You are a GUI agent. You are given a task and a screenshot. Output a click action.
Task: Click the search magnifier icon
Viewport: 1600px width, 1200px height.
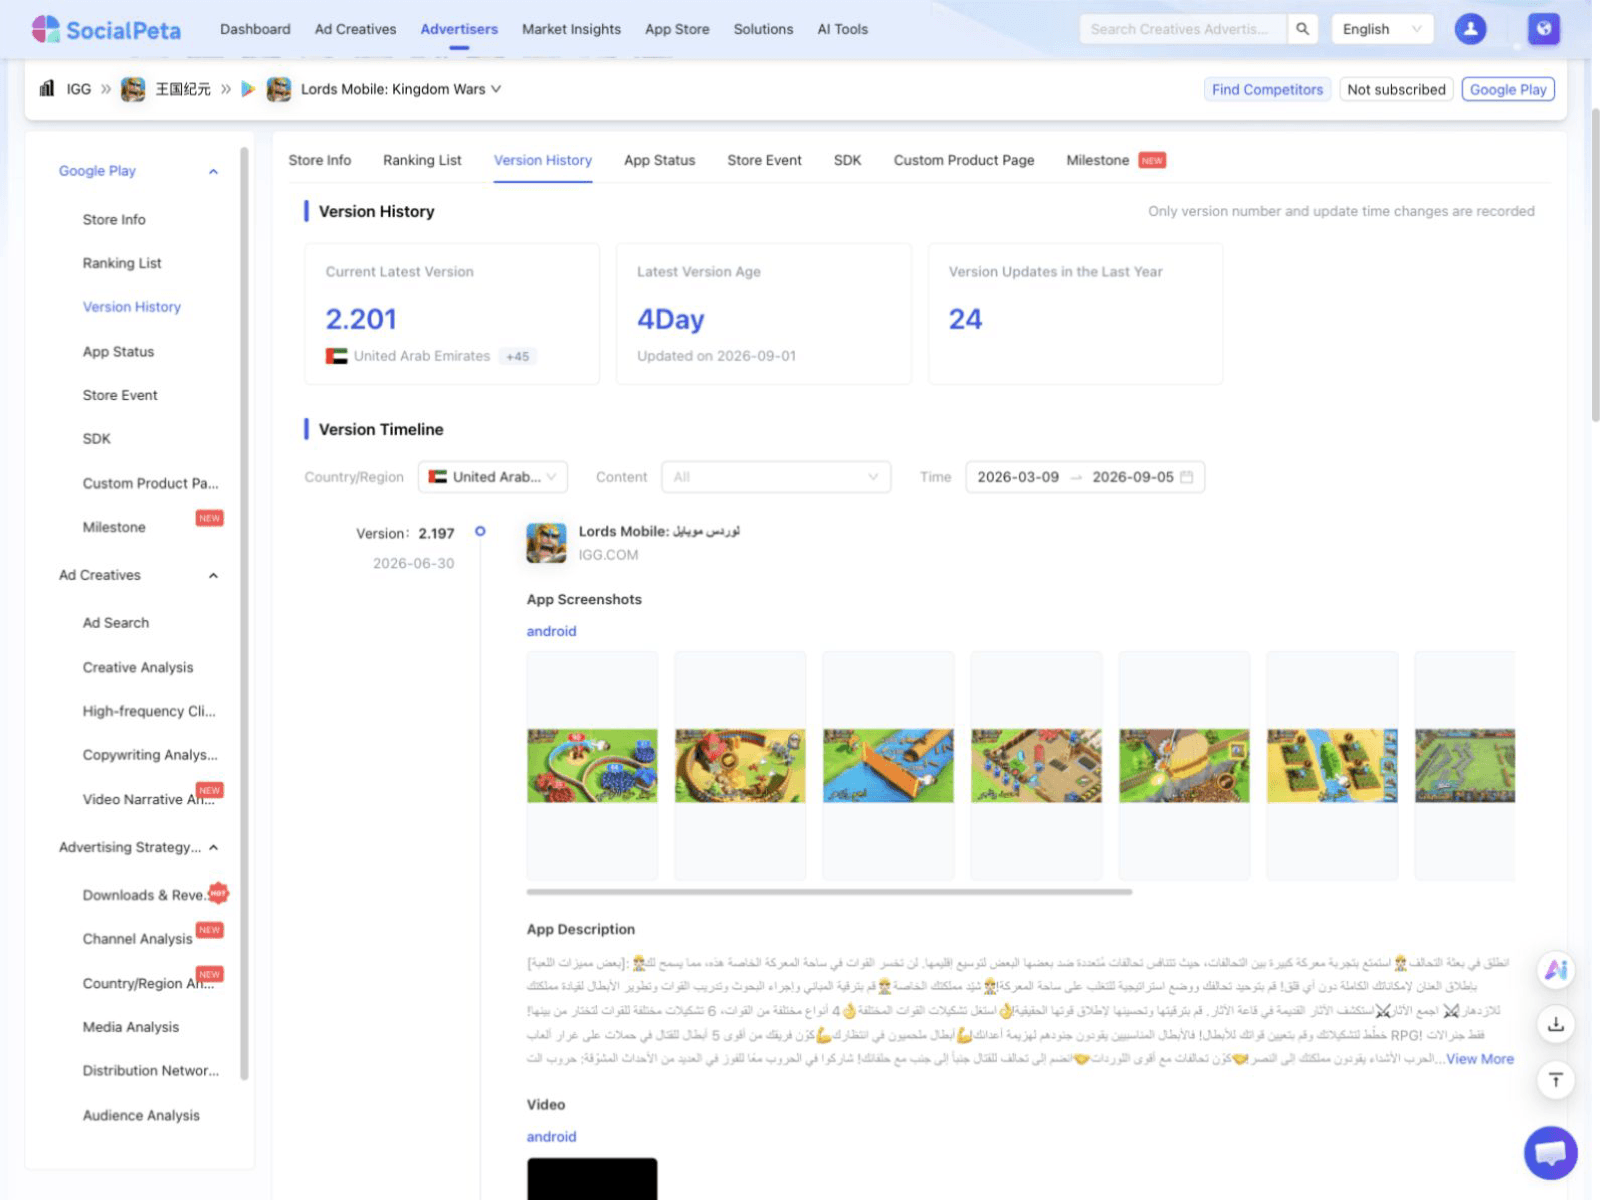tap(1302, 29)
